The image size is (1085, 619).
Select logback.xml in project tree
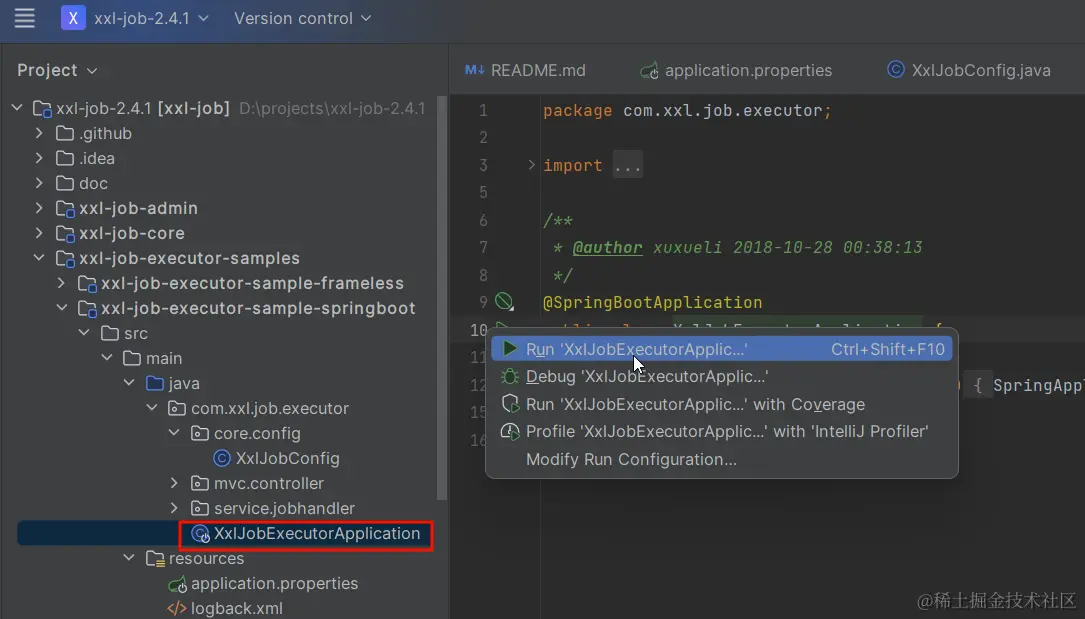pos(237,608)
